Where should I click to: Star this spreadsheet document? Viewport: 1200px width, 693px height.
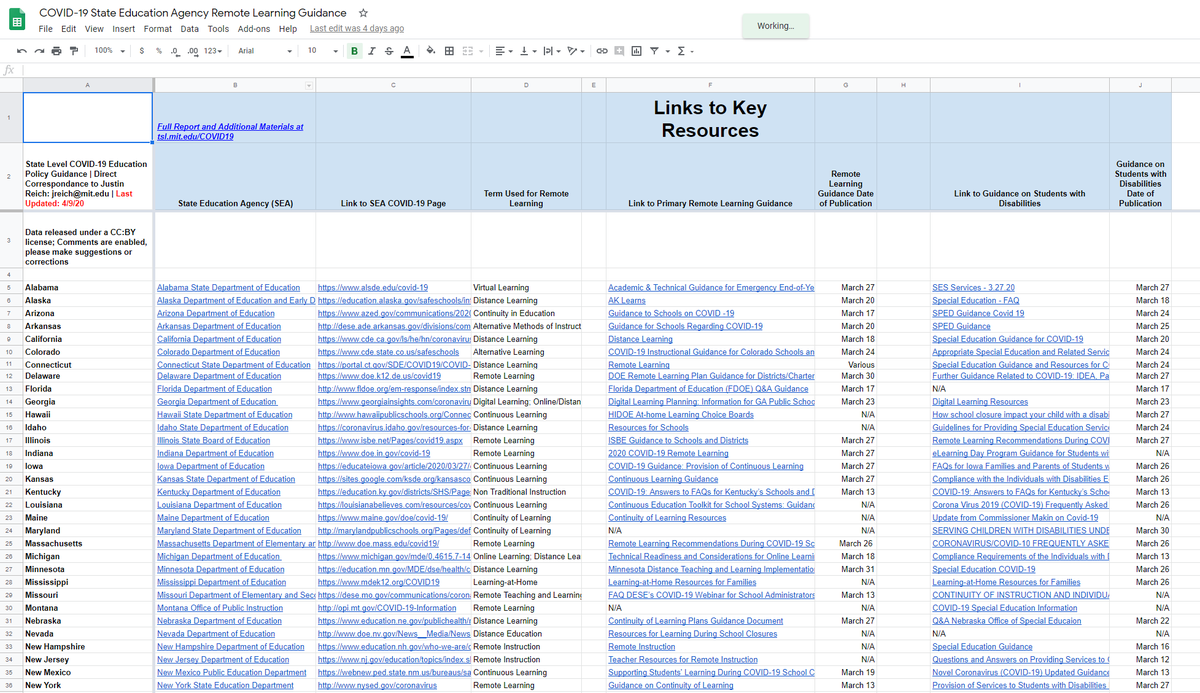(x=362, y=13)
